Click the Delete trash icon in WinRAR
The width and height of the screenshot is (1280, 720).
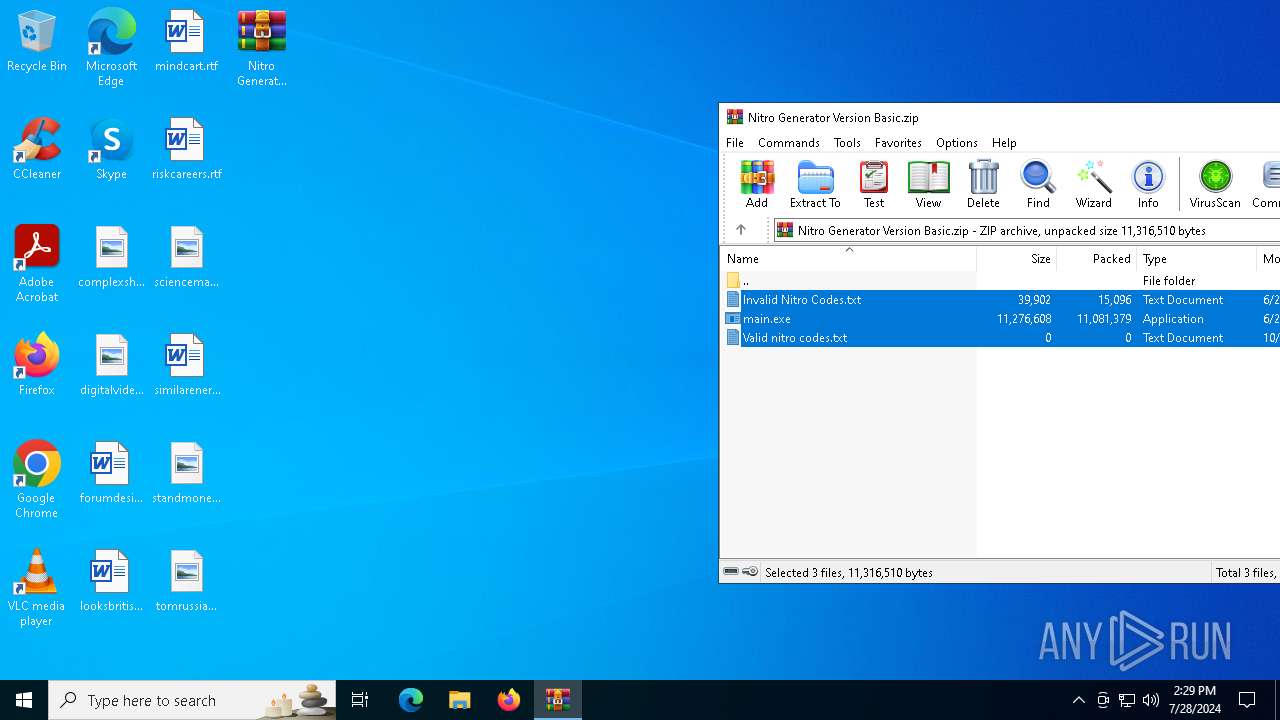pos(983,184)
